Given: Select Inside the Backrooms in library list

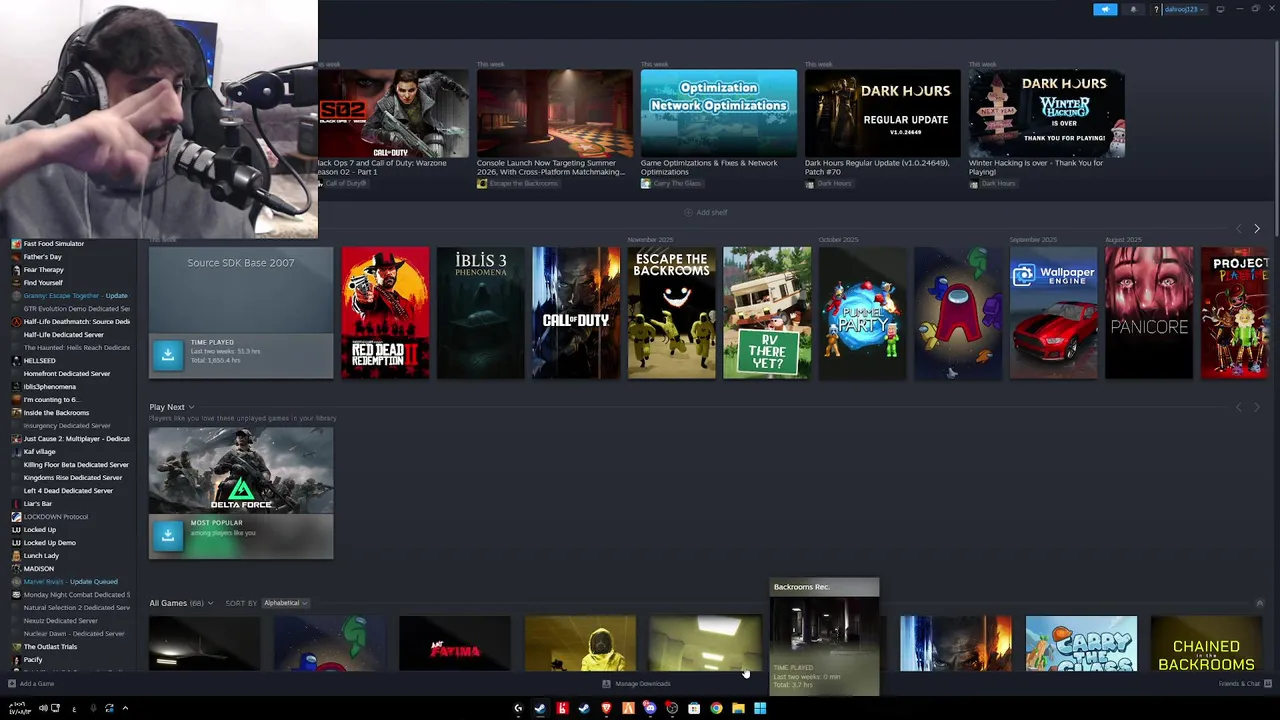Looking at the screenshot, I should point(57,413).
